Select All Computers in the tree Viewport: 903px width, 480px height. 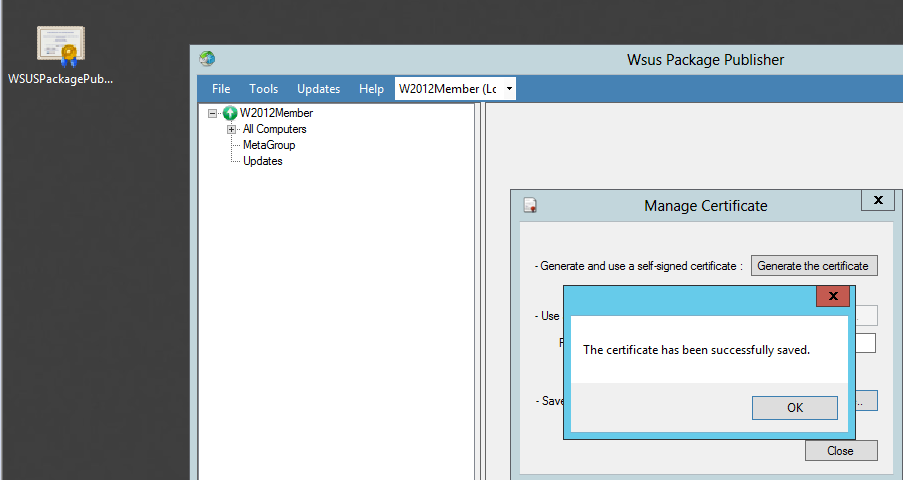point(275,129)
